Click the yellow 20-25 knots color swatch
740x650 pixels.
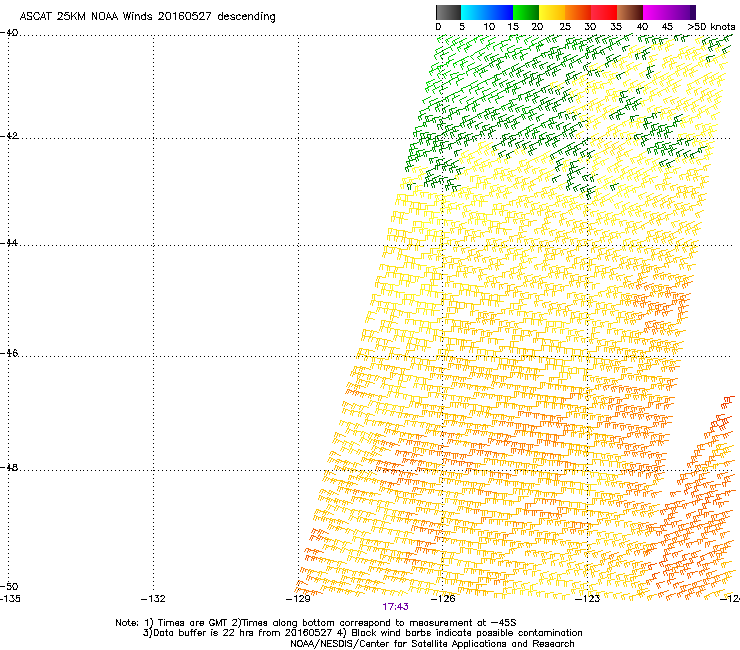pos(552,12)
